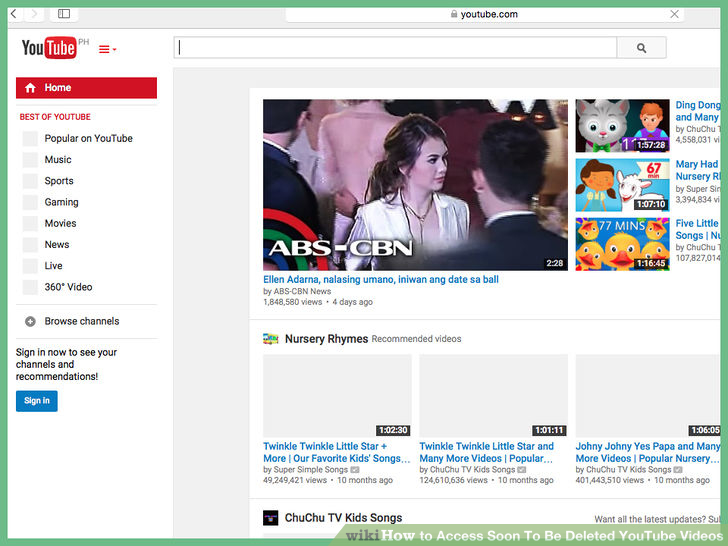The image size is (728, 546).
Task: Click the "401,443,510 views" text
Action: click(610, 480)
